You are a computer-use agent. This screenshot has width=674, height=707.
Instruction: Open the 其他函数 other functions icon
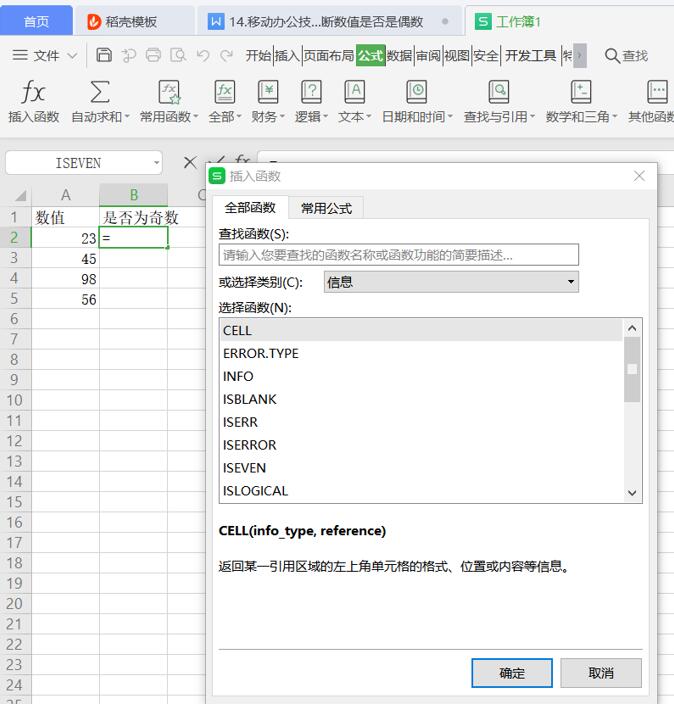[657, 92]
